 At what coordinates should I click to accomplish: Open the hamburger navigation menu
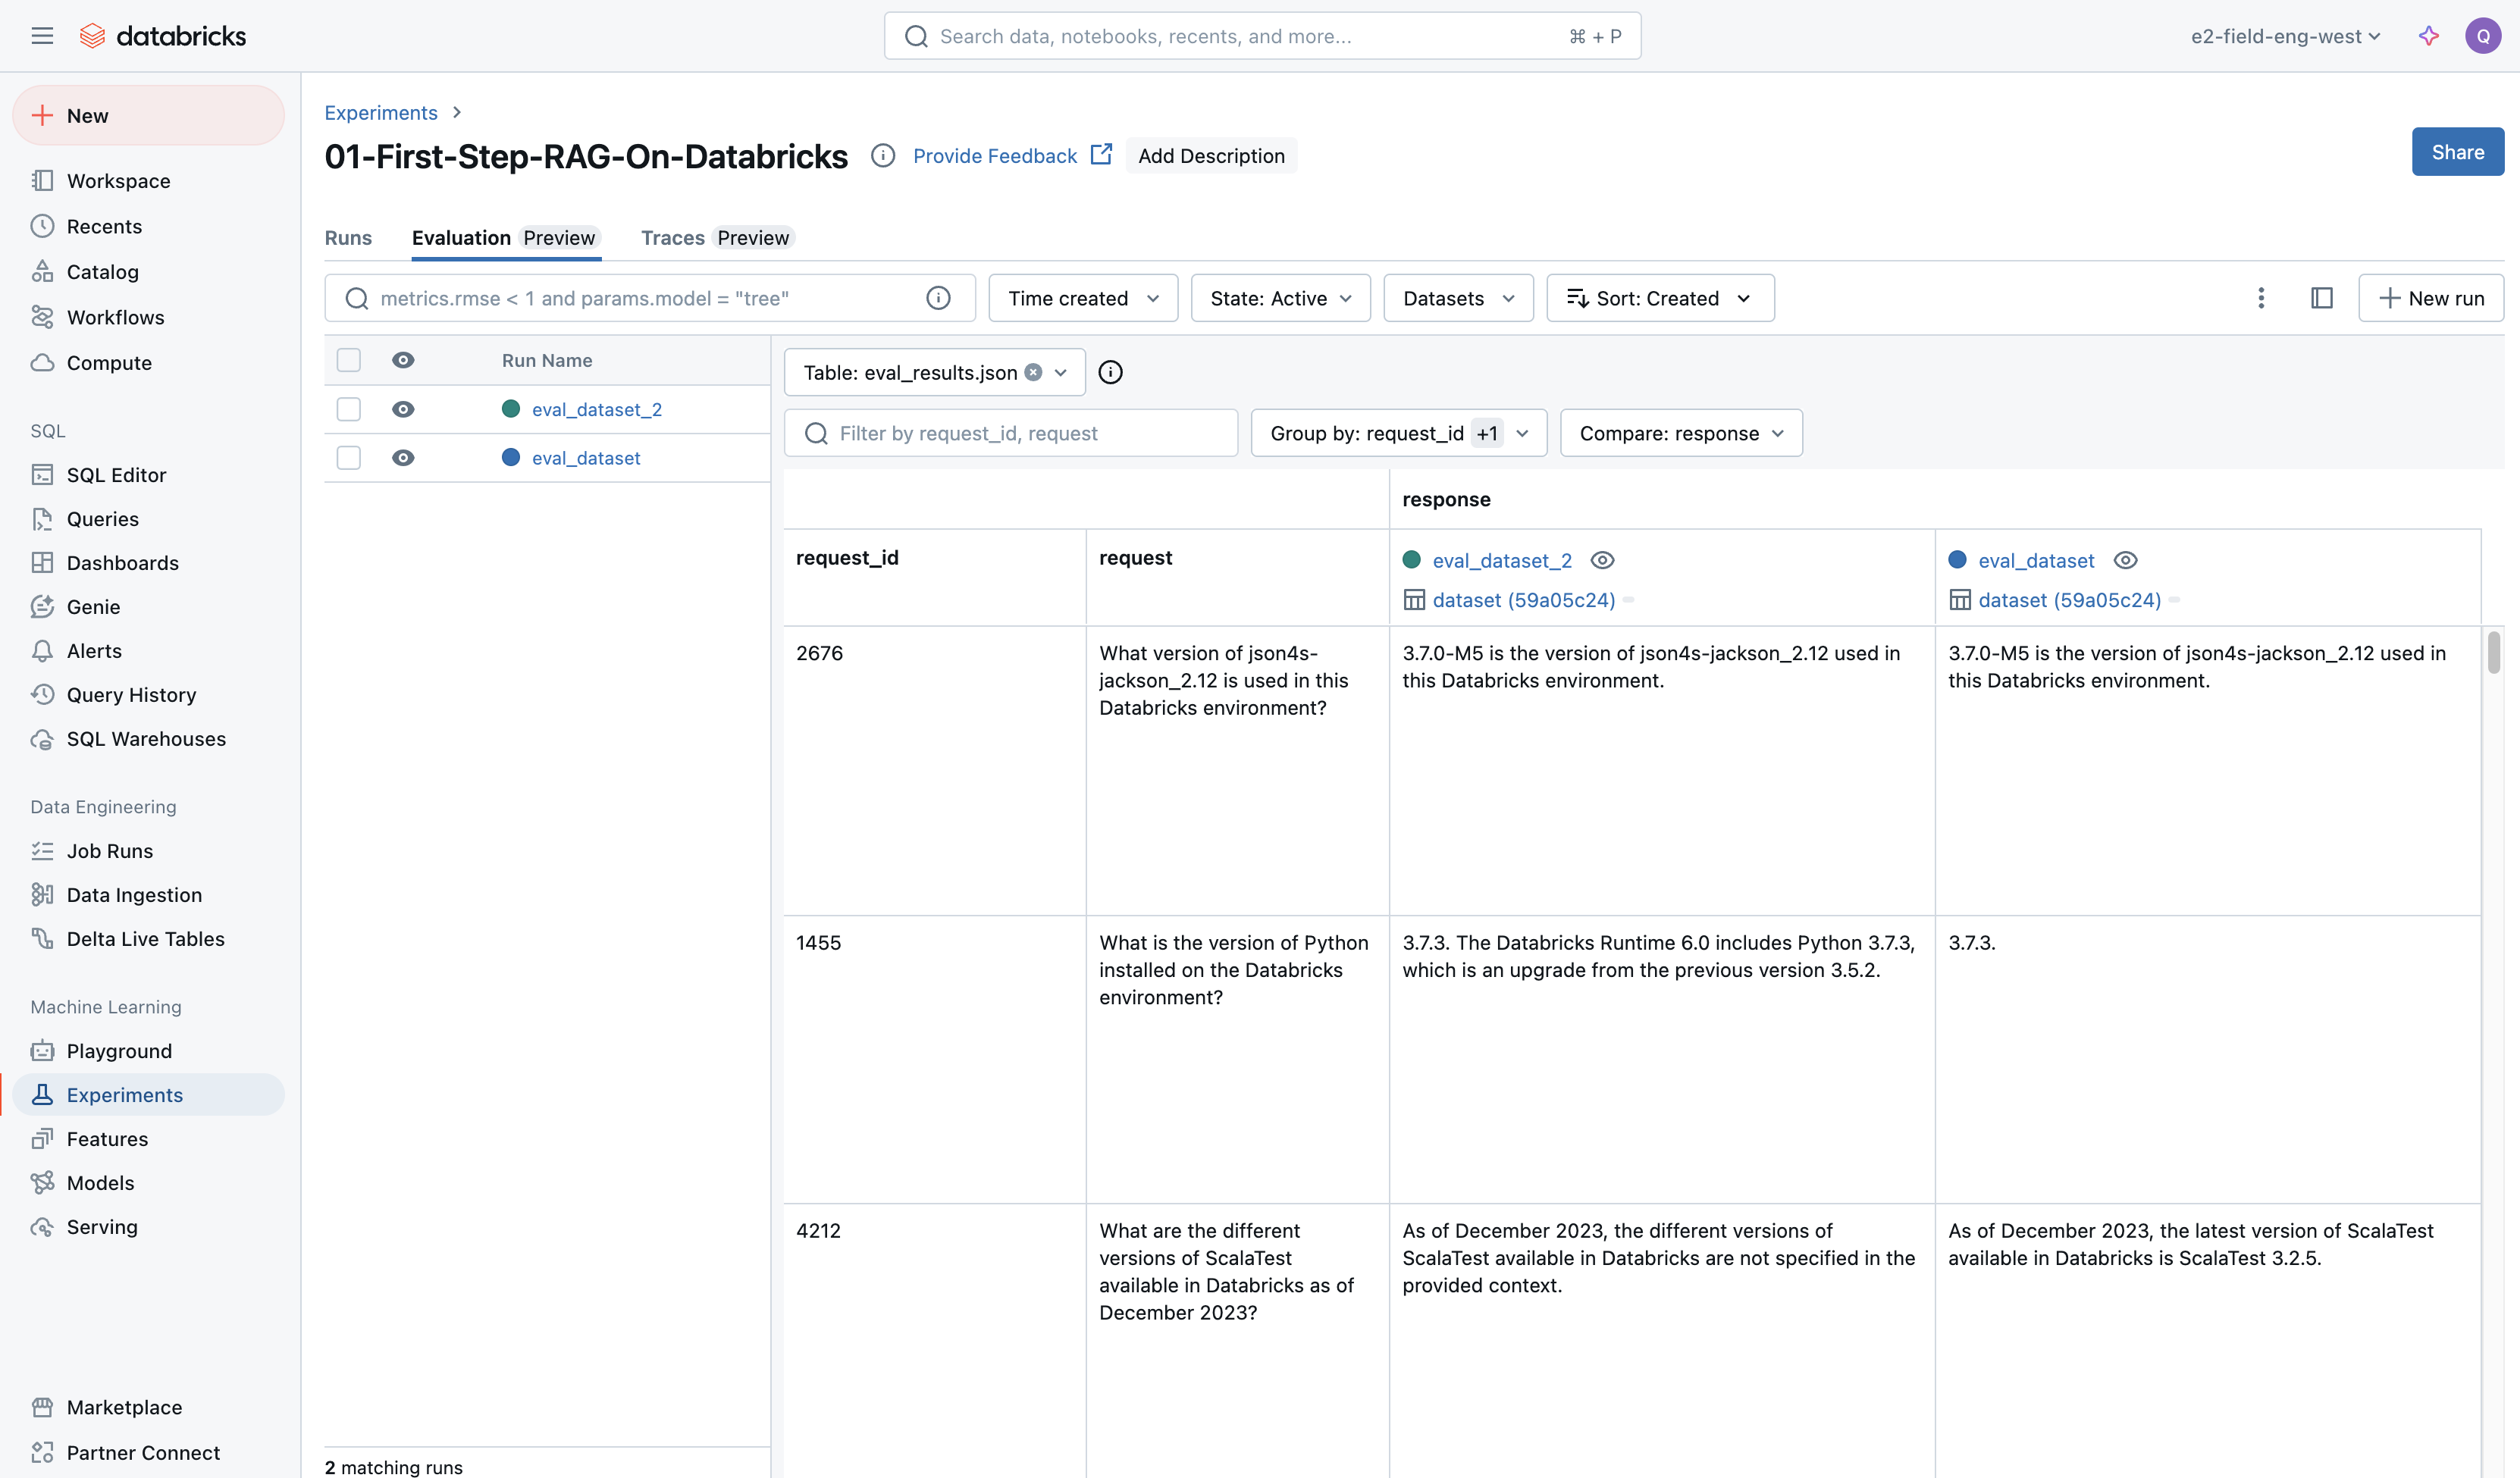(42, 36)
